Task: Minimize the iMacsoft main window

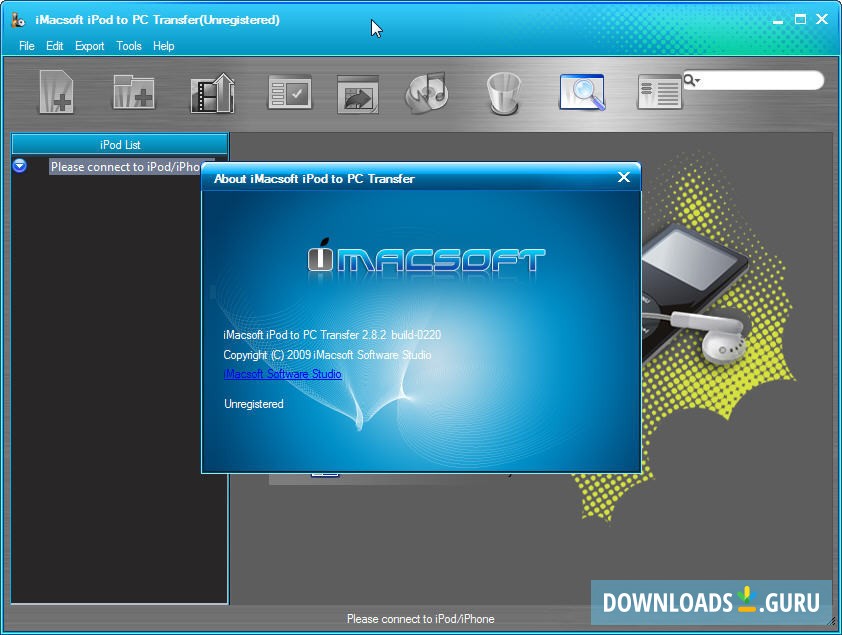Action: tap(778, 20)
